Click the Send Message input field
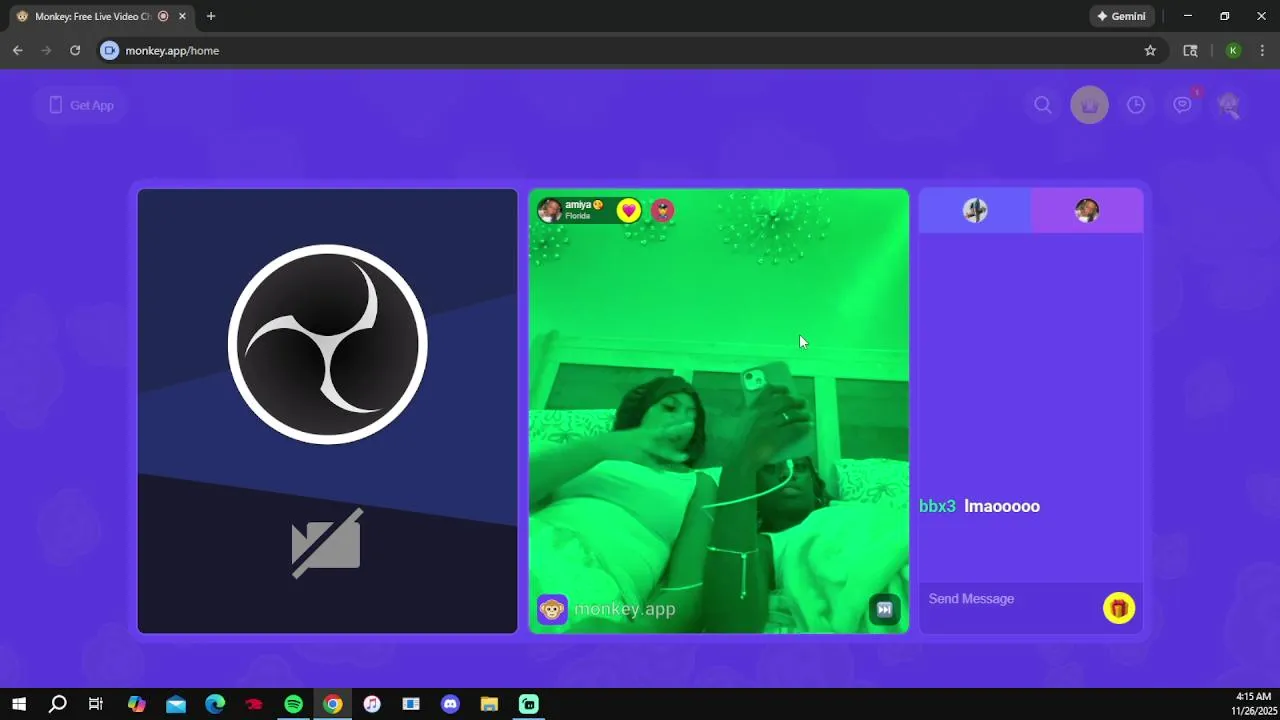Viewport: 1280px width, 720px height. 1010,599
